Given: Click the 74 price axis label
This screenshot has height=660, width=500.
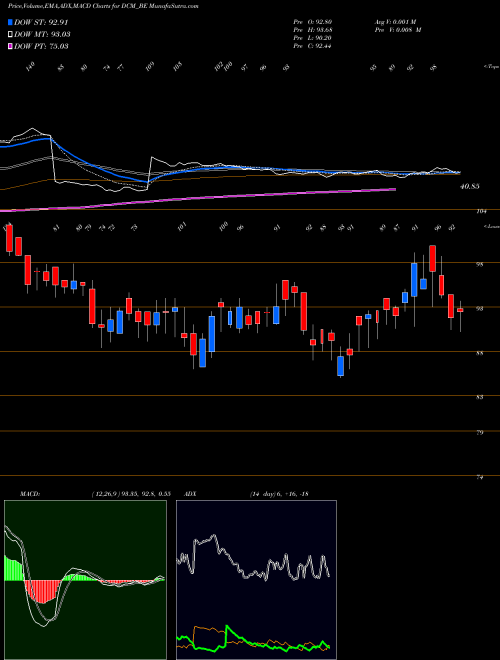Looking at the screenshot, I should [480, 477].
